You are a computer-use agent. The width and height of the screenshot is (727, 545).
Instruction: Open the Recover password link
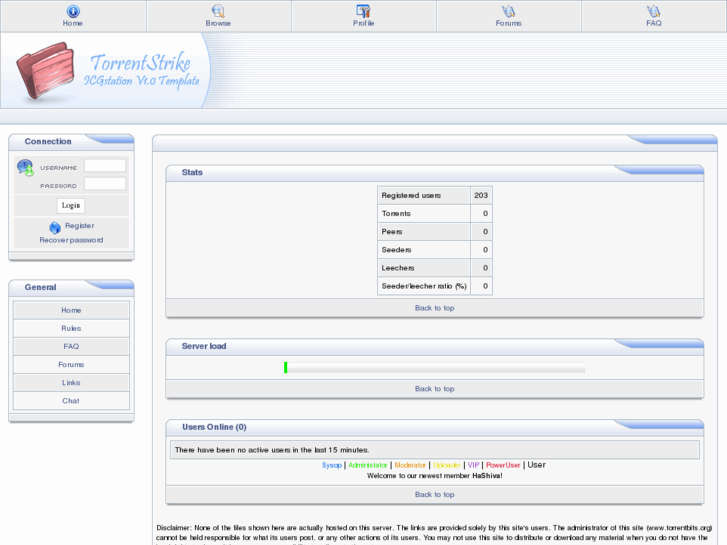click(x=71, y=240)
